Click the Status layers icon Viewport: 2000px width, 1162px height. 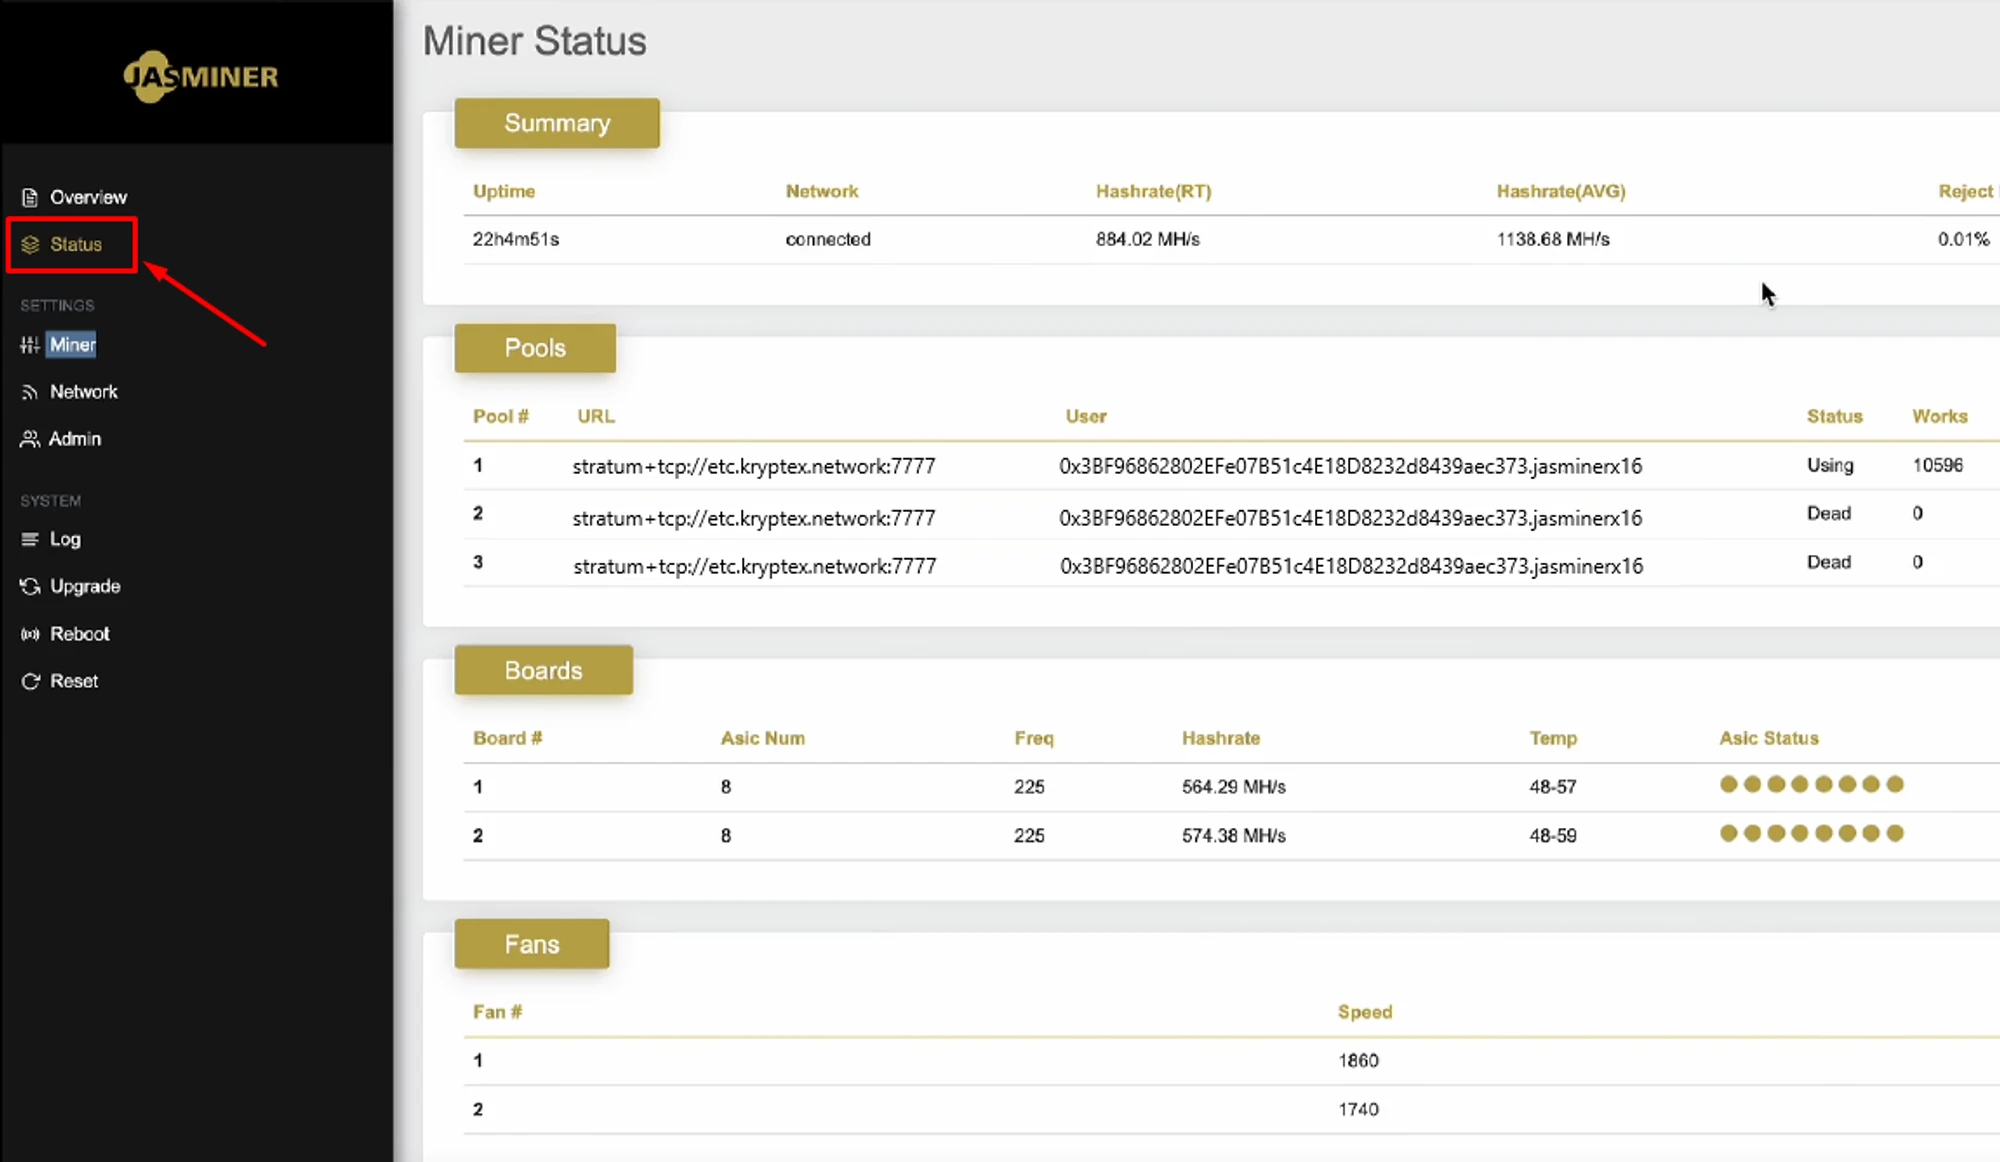click(30, 244)
